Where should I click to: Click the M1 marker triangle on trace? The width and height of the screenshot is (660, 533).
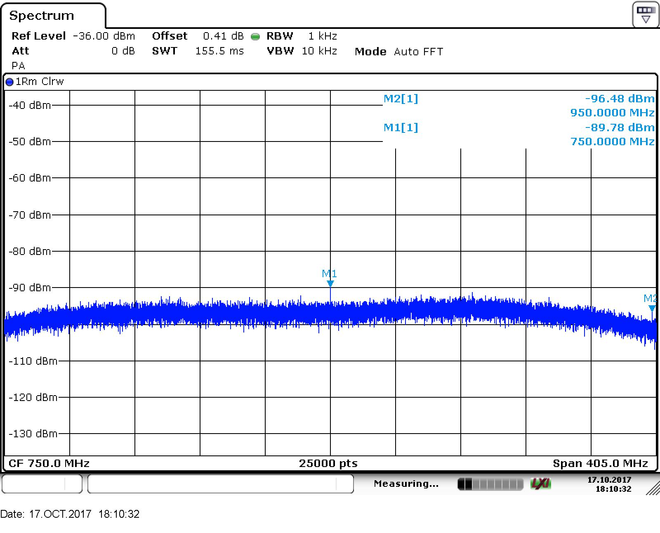(330, 284)
